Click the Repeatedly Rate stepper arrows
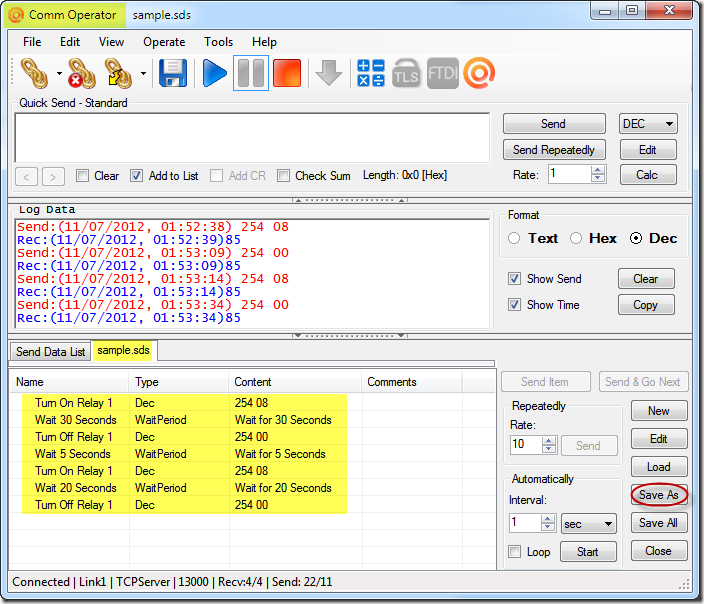 549,445
